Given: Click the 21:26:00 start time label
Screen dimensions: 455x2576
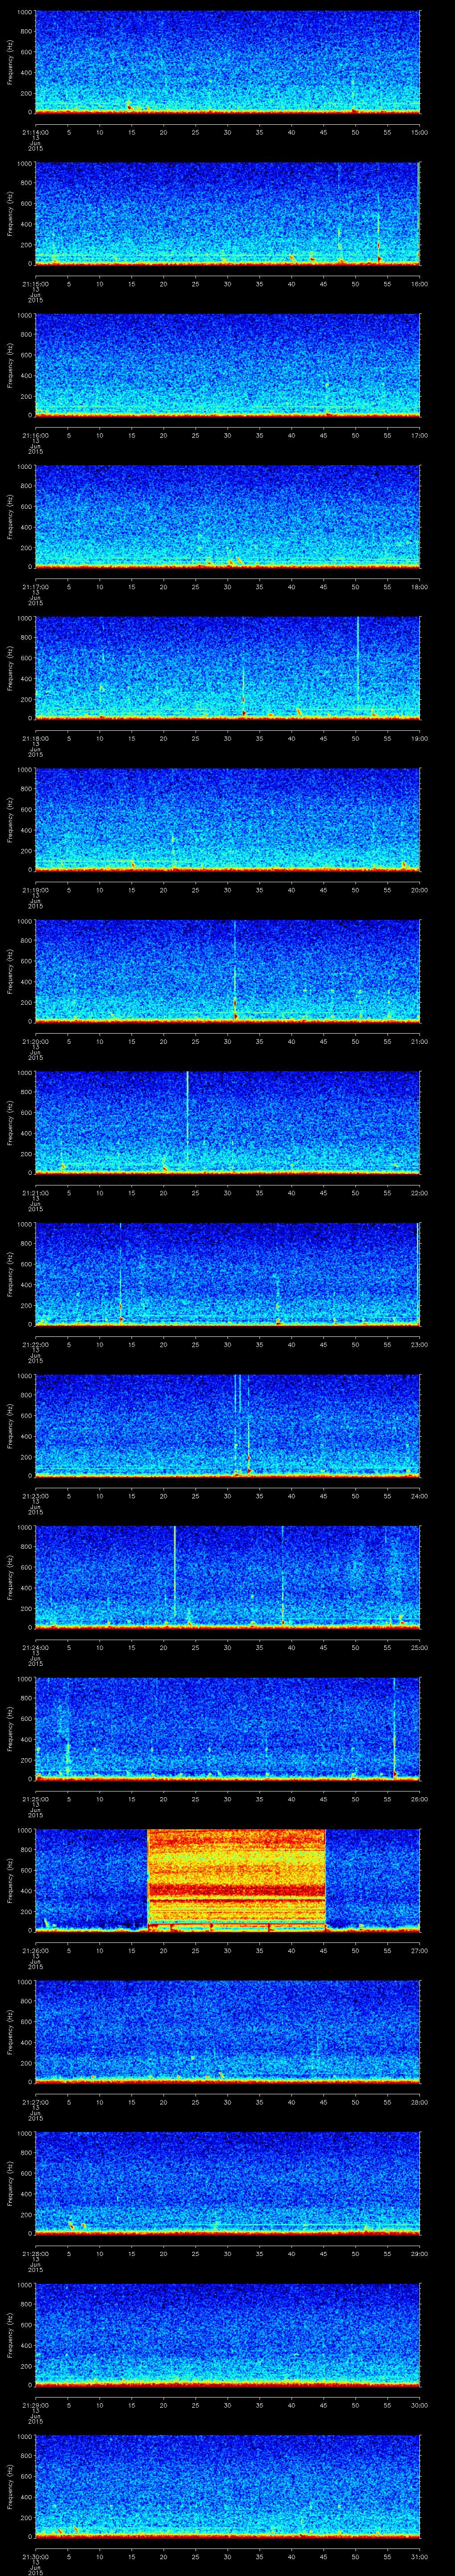Looking at the screenshot, I should (35, 1950).
